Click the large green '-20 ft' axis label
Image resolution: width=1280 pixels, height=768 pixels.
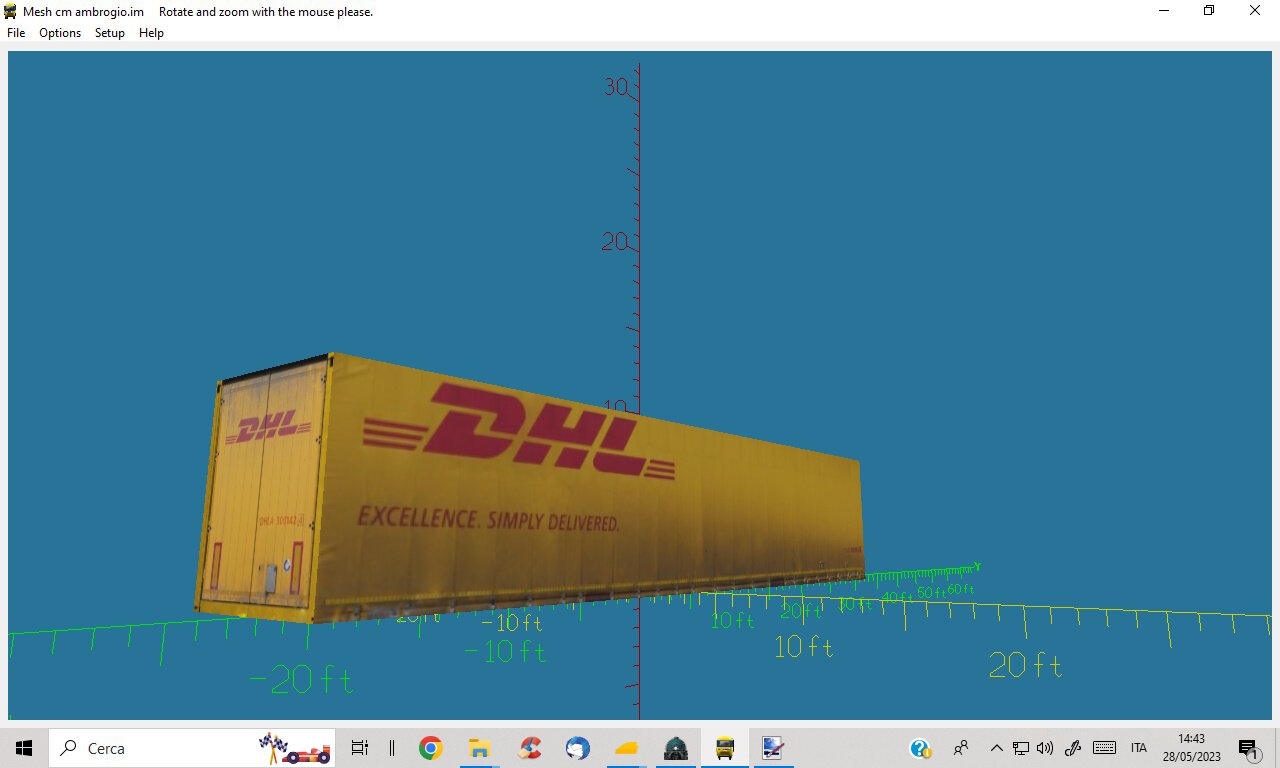[300, 681]
